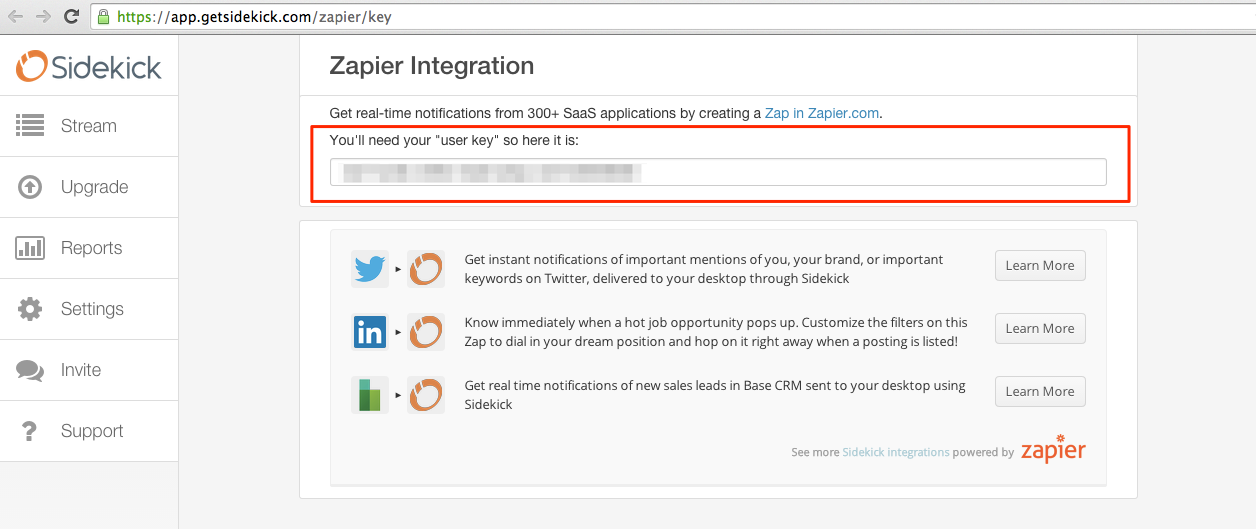Select the Upgrade arrow icon
Screen dimensions: 1256x529
click(x=30, y=187)
